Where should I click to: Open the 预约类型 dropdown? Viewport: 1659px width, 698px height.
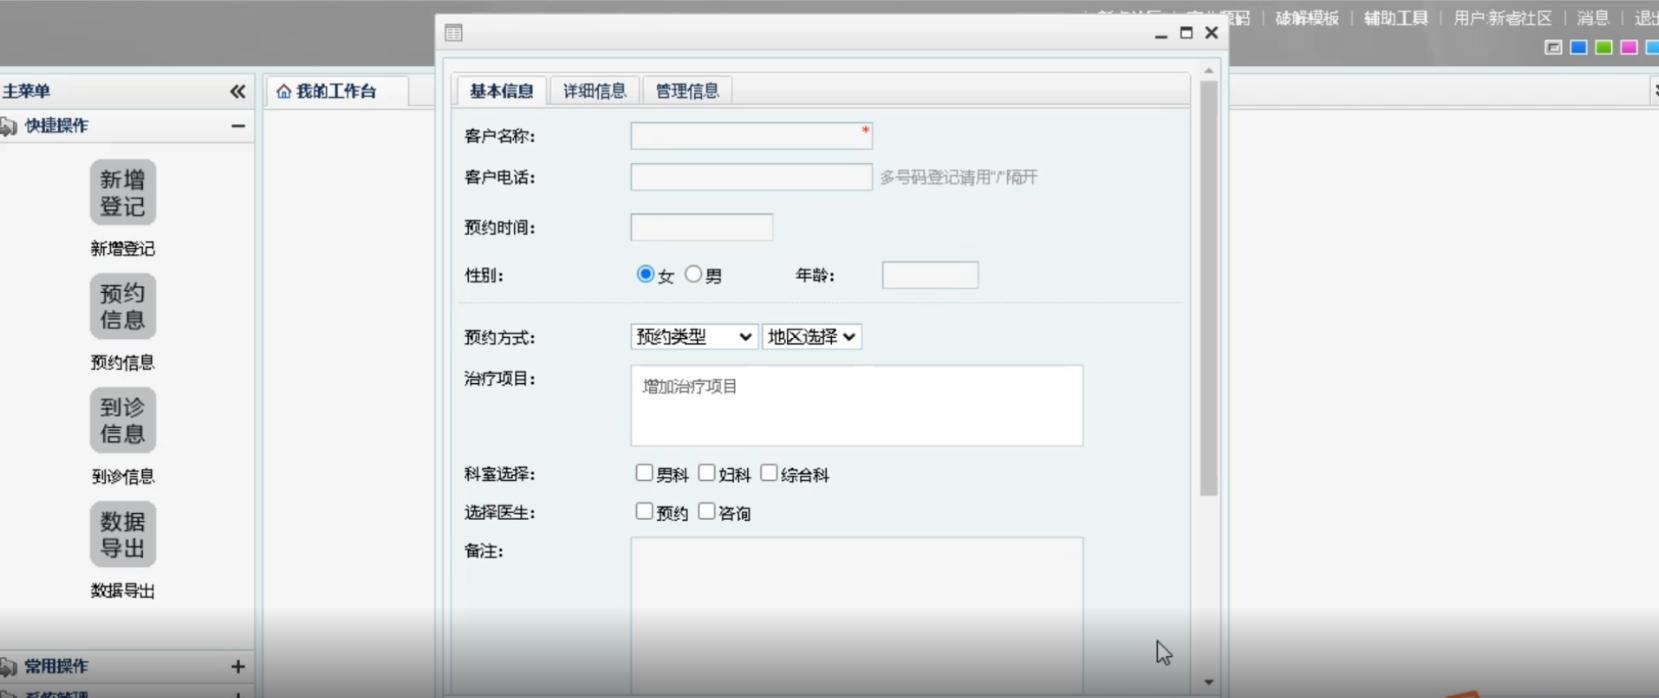[694, 337]
